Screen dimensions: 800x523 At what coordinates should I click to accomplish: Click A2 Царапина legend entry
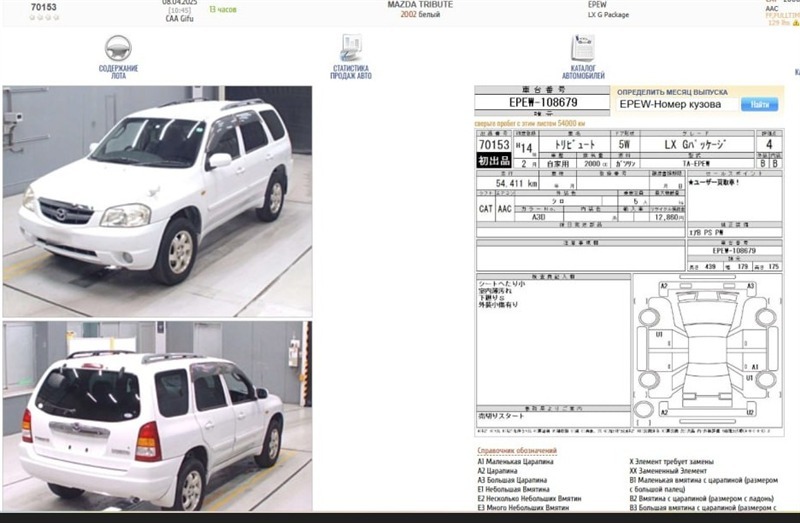tap(497, 470)
